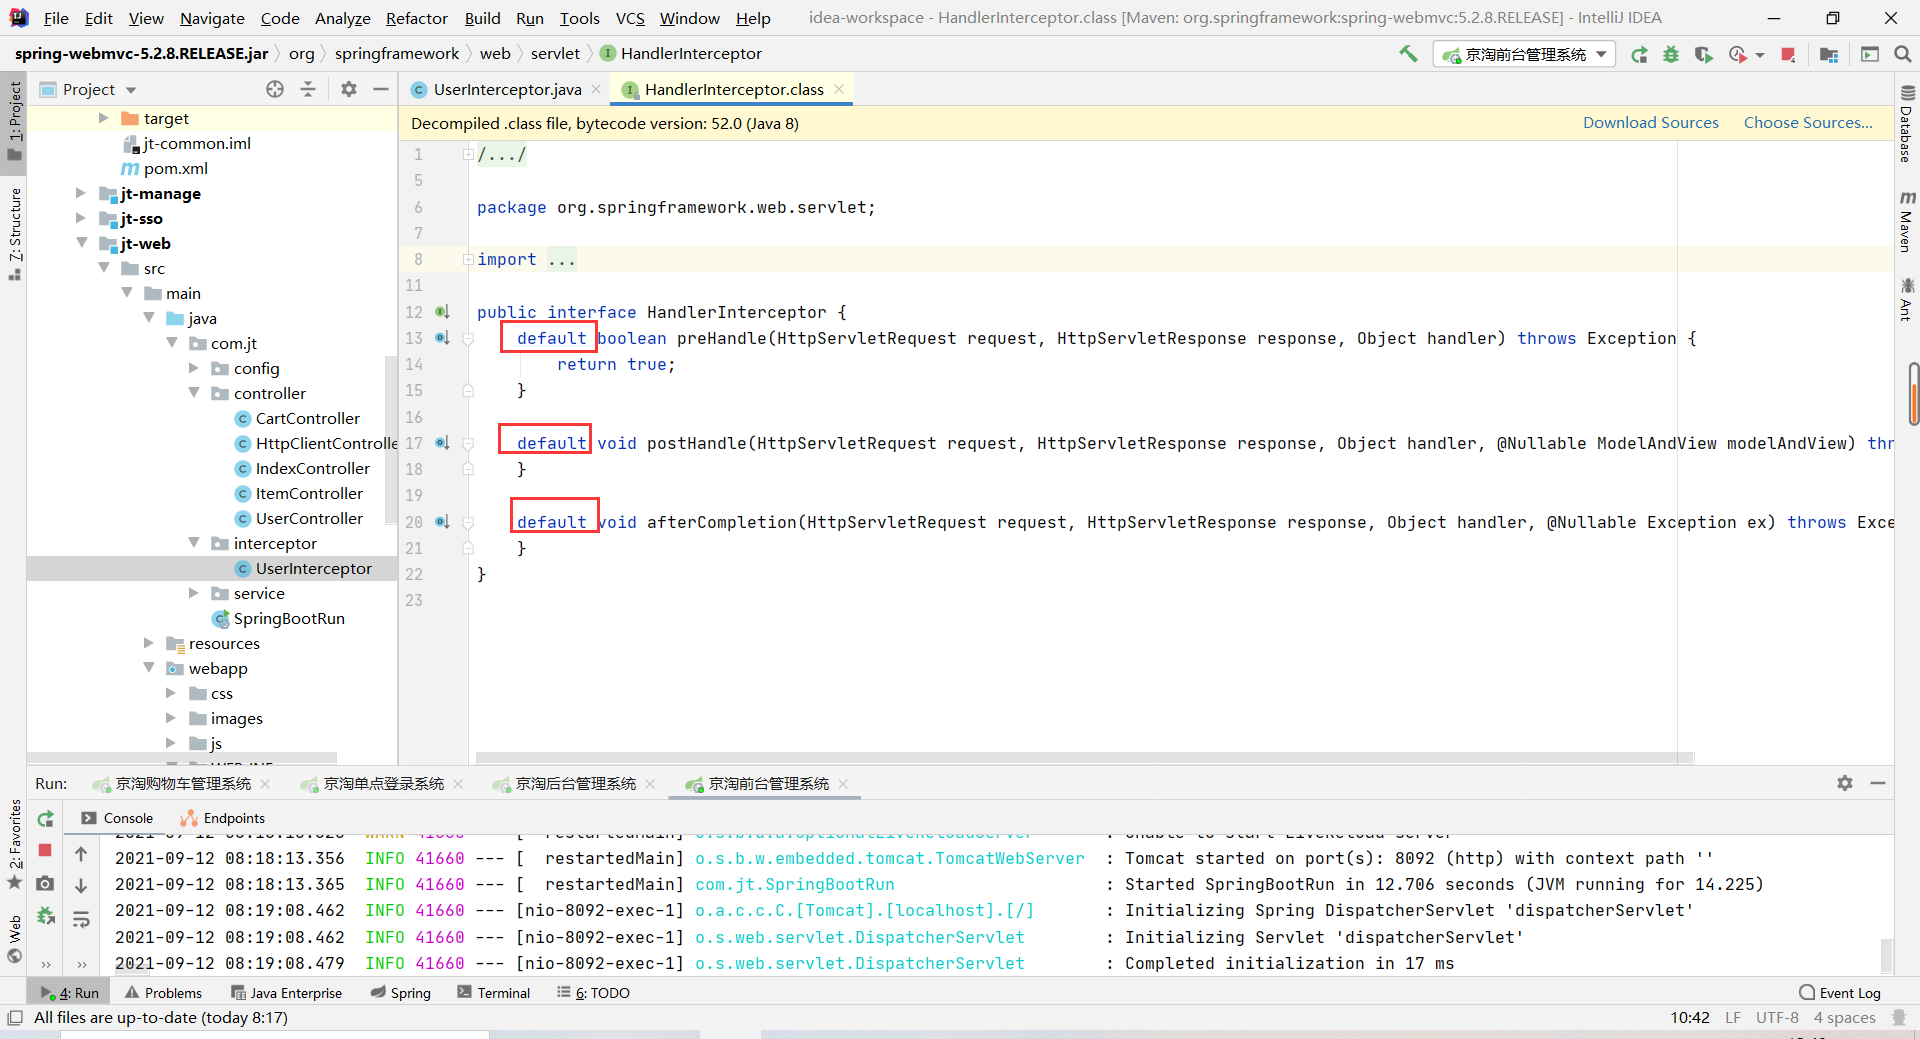Click the Choose Sources link
1920x1039 pixels.
click(1808, 122)
